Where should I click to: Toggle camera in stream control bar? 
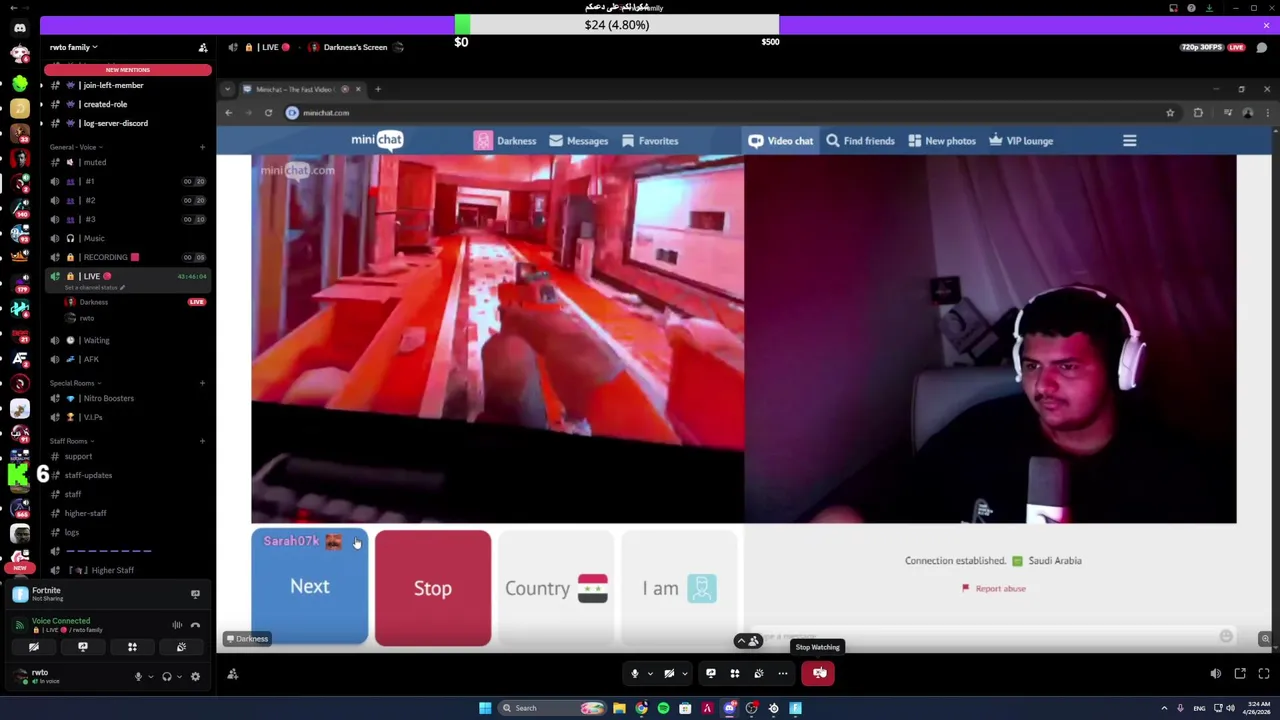click(669, 673)
